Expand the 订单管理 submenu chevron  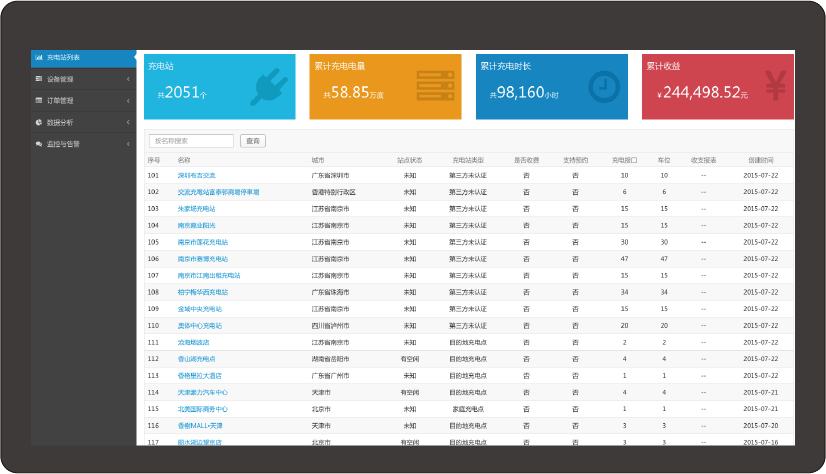click(x=128, y=100)
